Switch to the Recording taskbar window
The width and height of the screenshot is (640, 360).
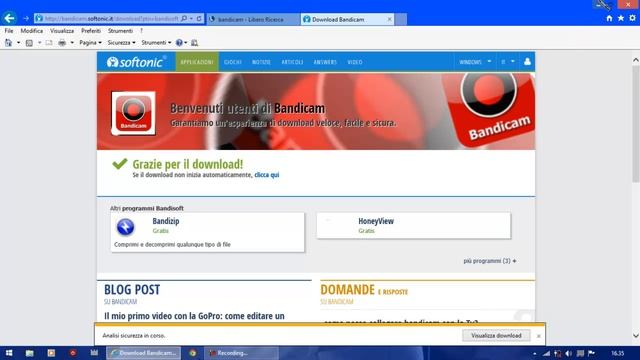click(x=242, y=353)
